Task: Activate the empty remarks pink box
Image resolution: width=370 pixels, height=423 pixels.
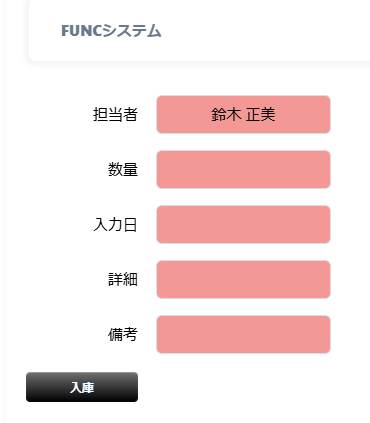Action: pyautogui.click(x=243, y=334)
